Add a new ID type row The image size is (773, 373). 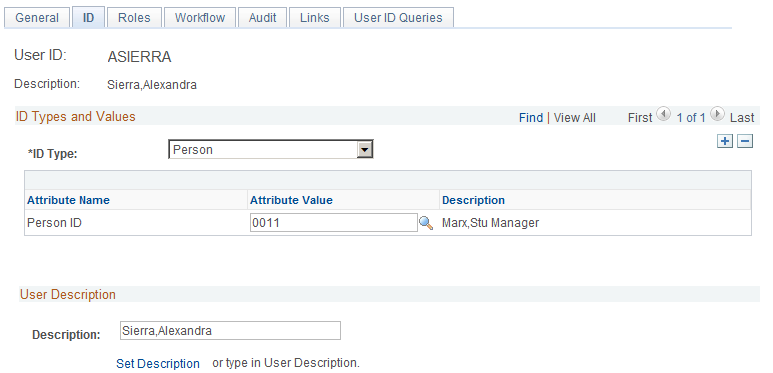pos(725,141)
